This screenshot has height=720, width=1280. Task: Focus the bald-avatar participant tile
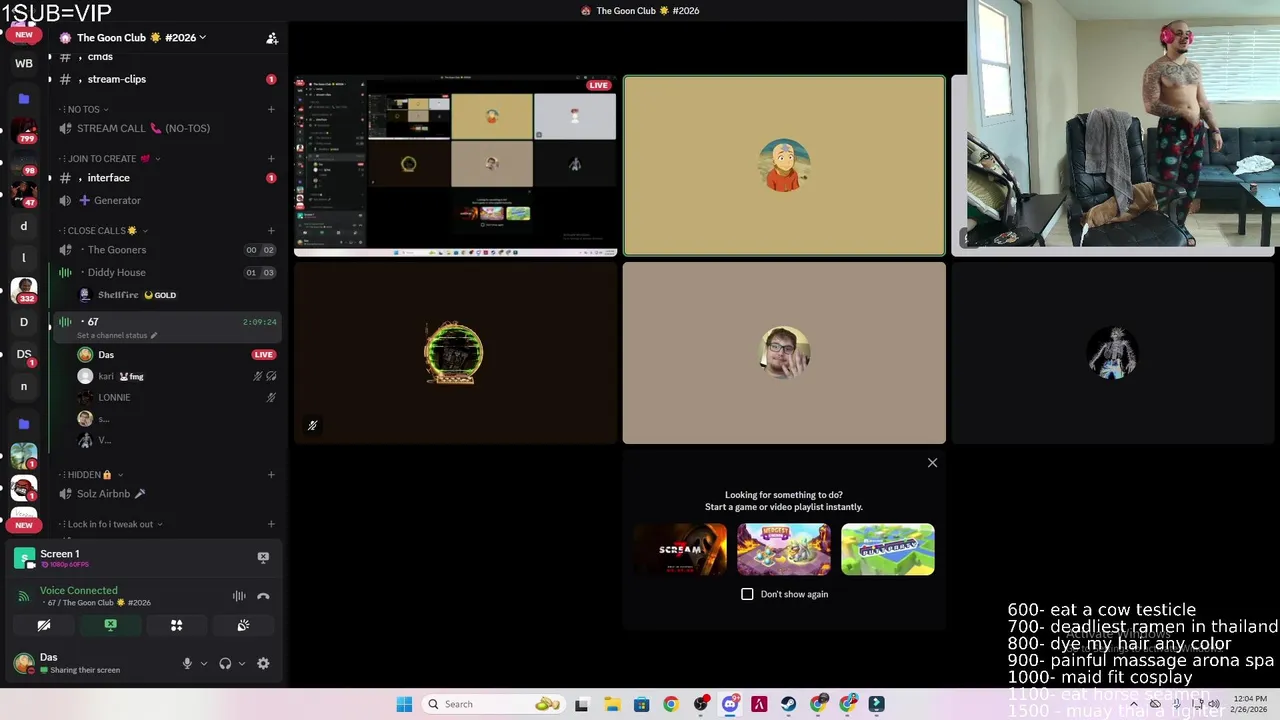pos(784,166)
